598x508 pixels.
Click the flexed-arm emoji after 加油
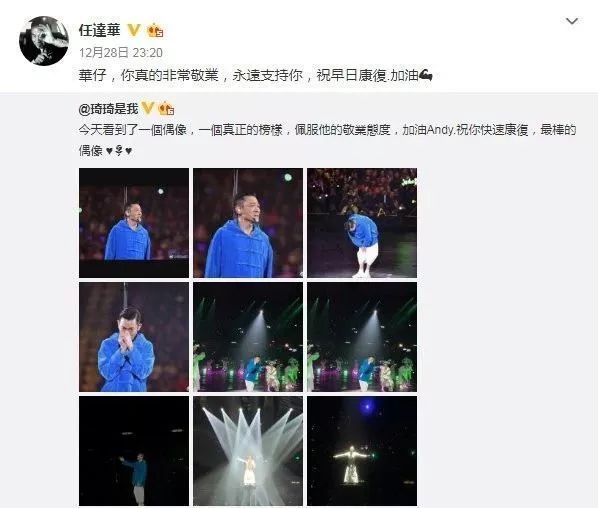[426, 76]
